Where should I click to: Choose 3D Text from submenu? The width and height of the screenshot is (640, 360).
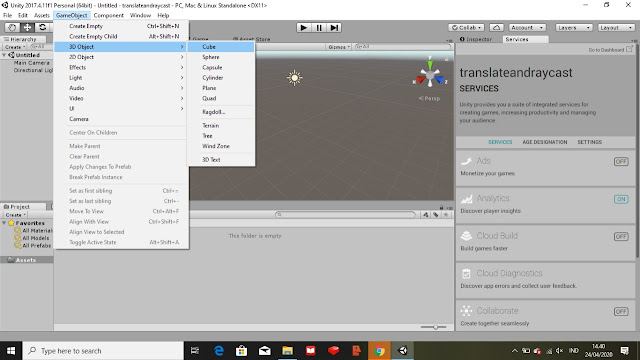[x=221, y=160]
